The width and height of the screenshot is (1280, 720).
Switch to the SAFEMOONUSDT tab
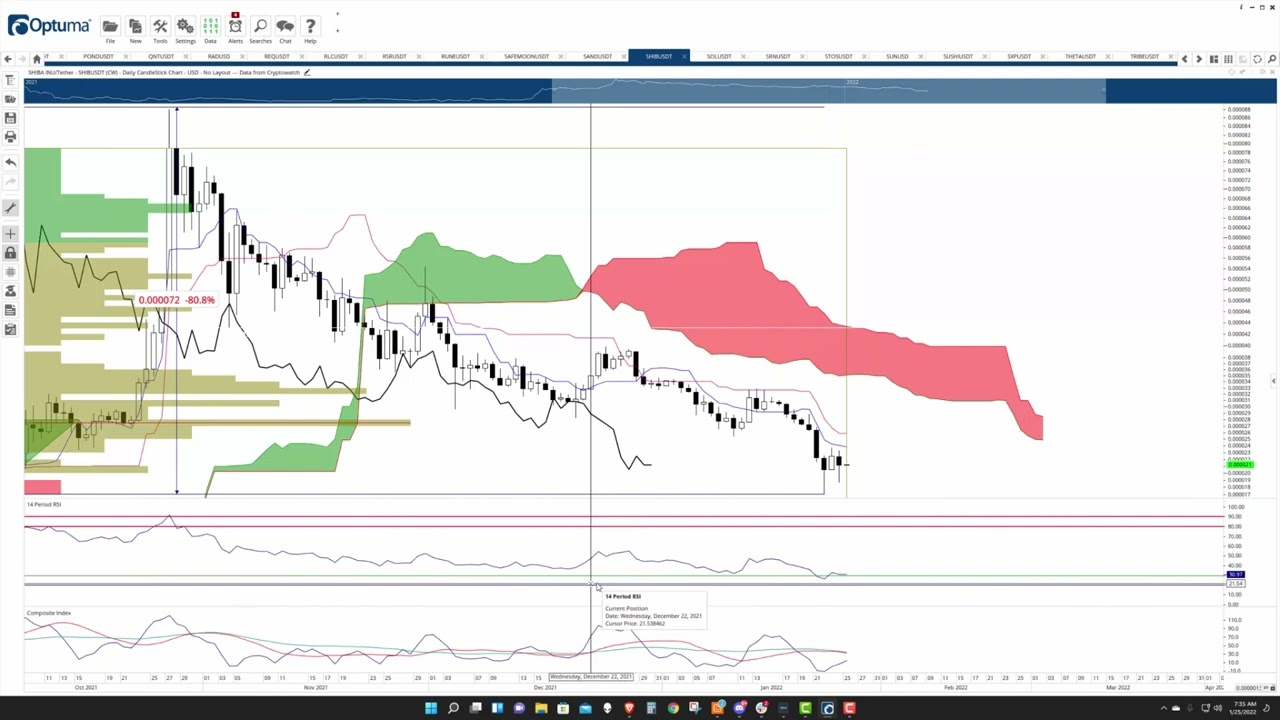click(x=526, y=57)
